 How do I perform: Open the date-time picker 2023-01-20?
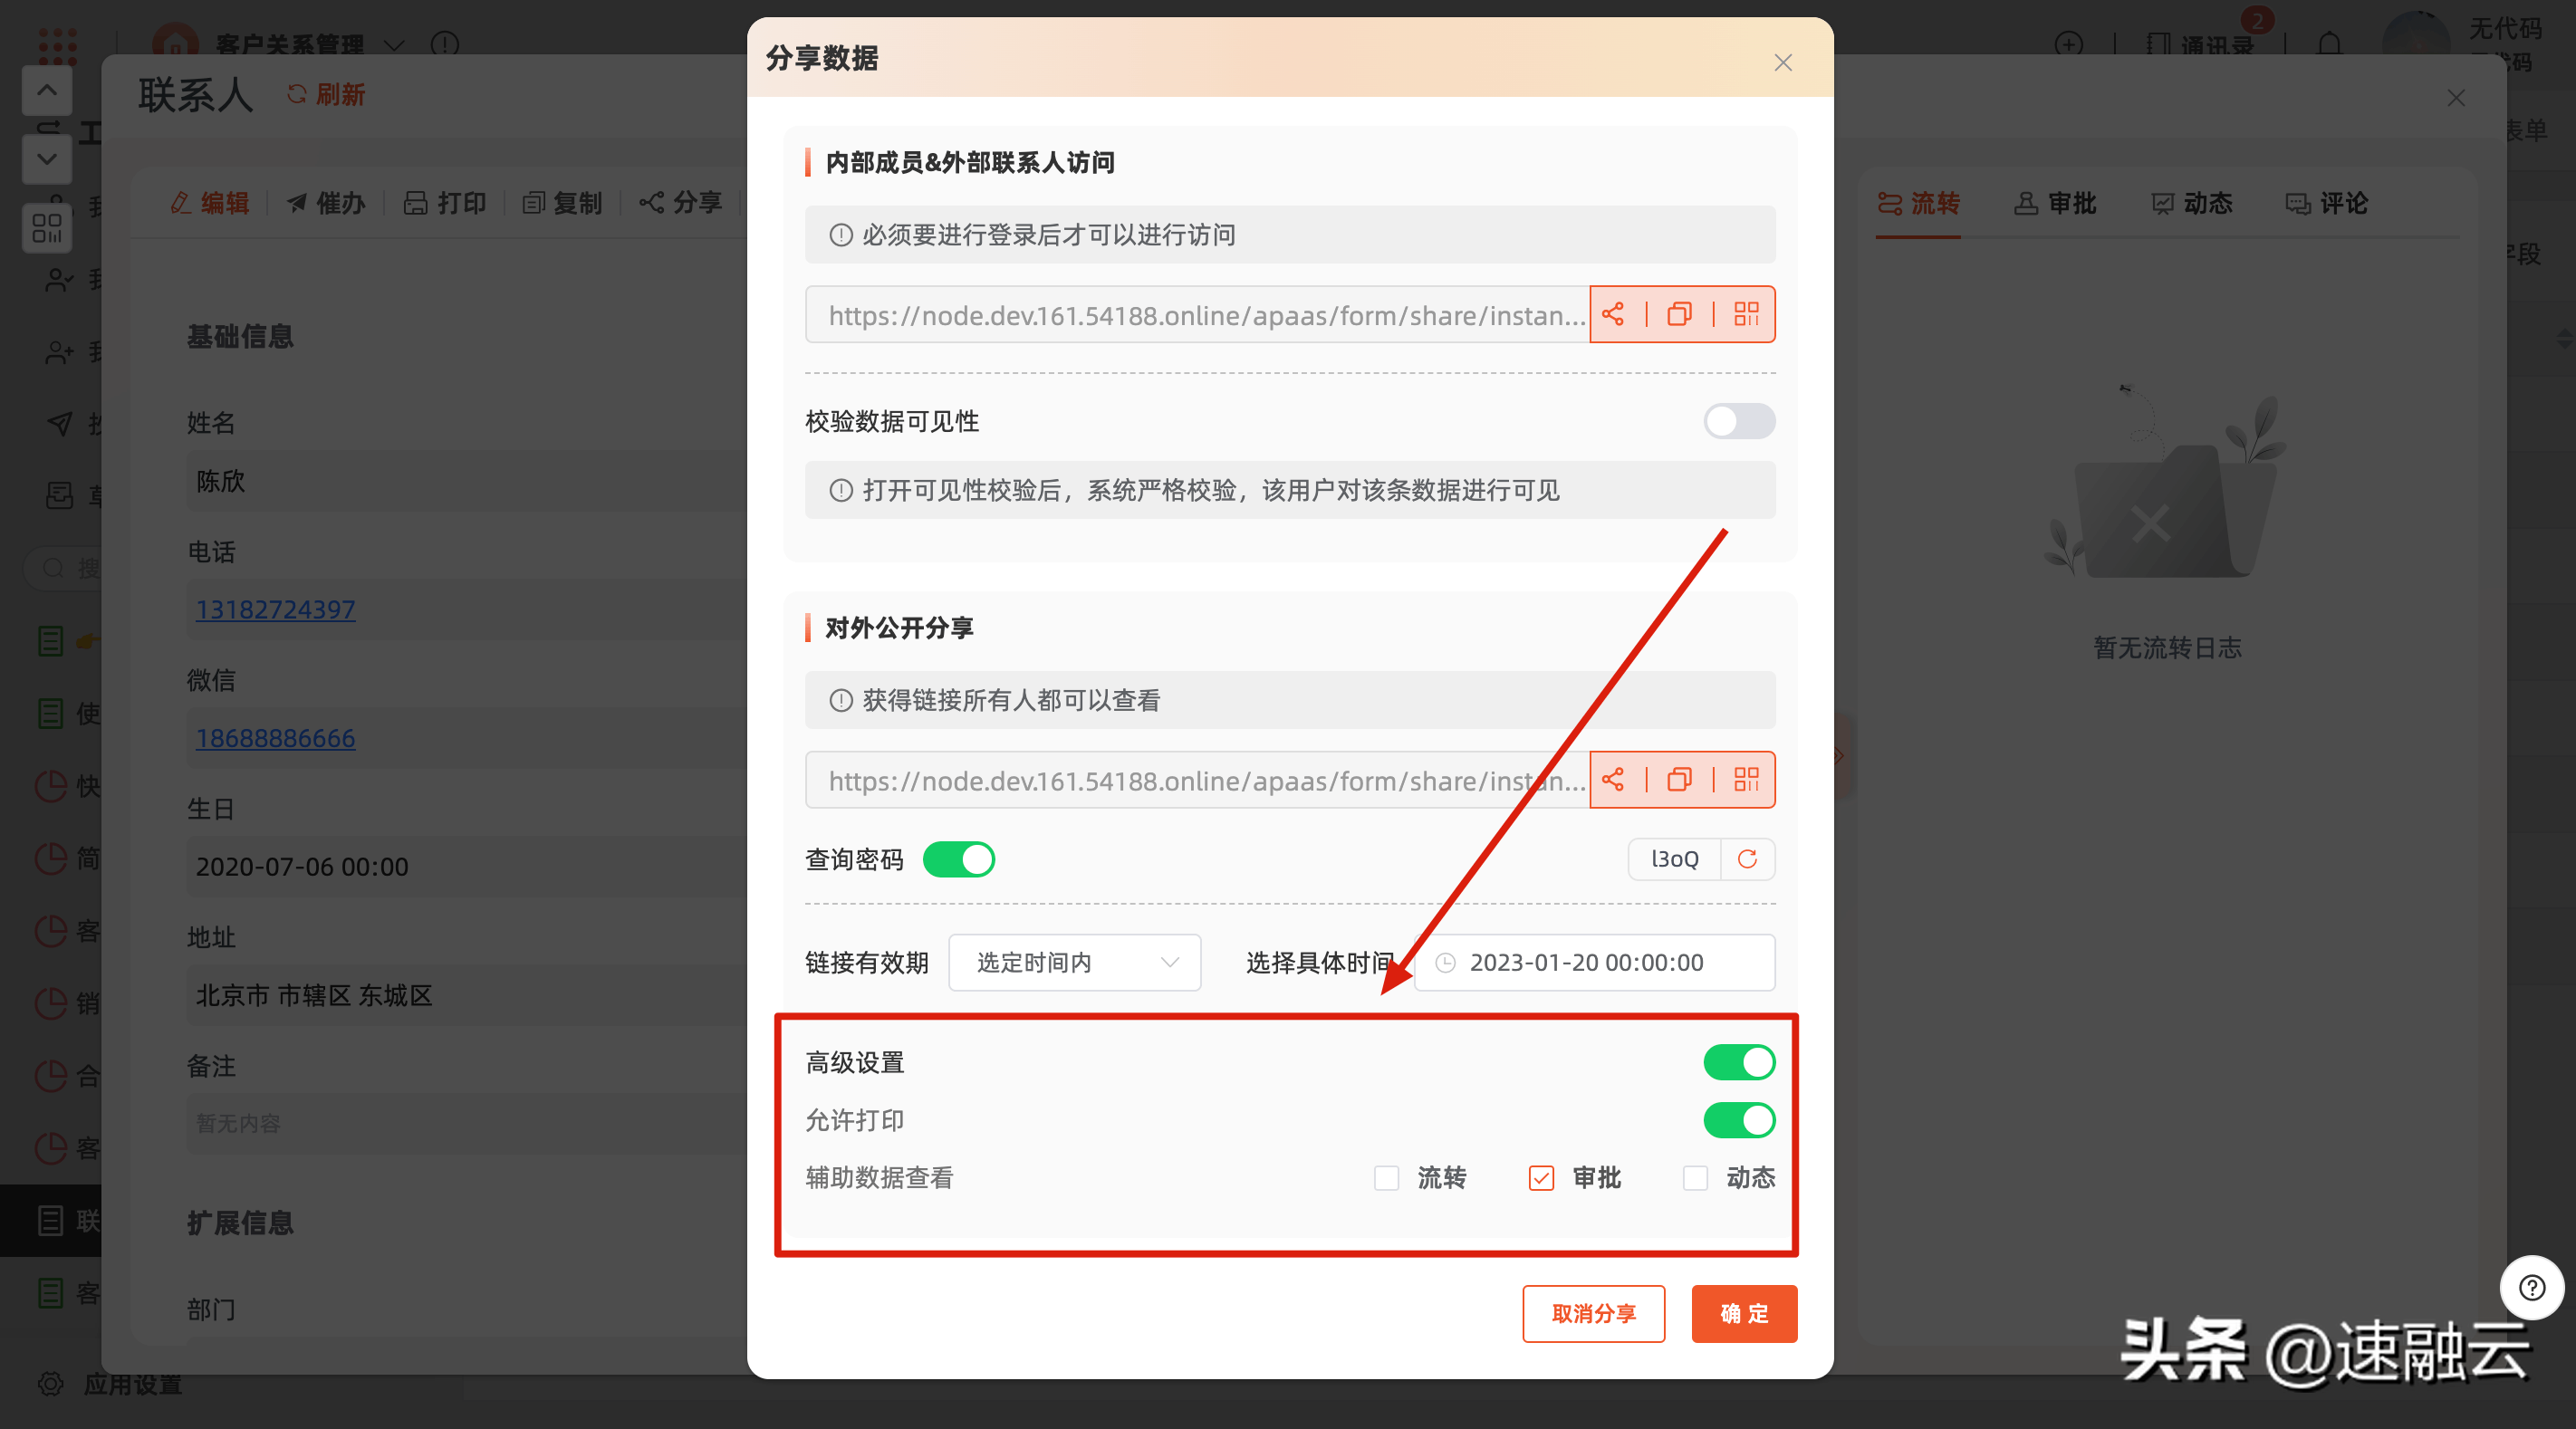pyautogui.click(x=1594, y=962)
